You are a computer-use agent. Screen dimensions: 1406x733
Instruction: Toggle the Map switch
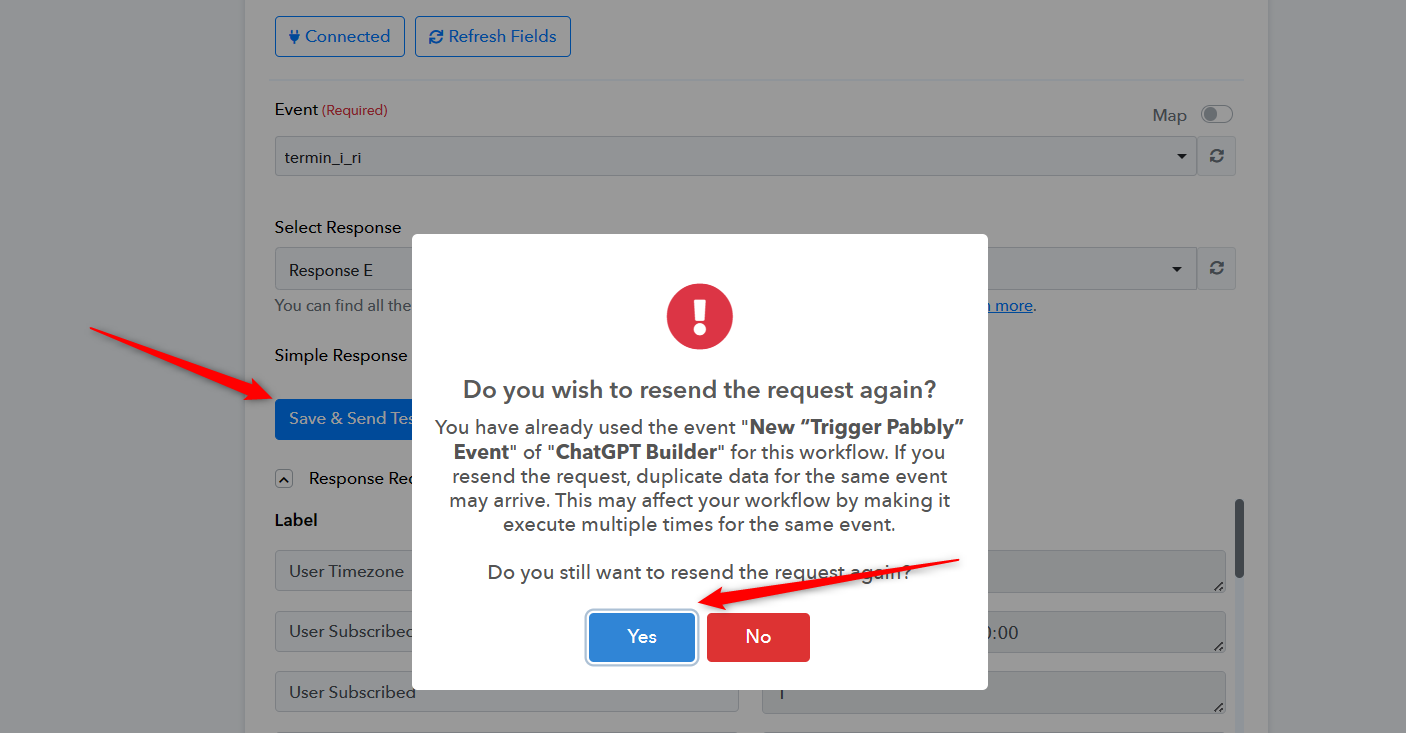(x=1216, y=114)
